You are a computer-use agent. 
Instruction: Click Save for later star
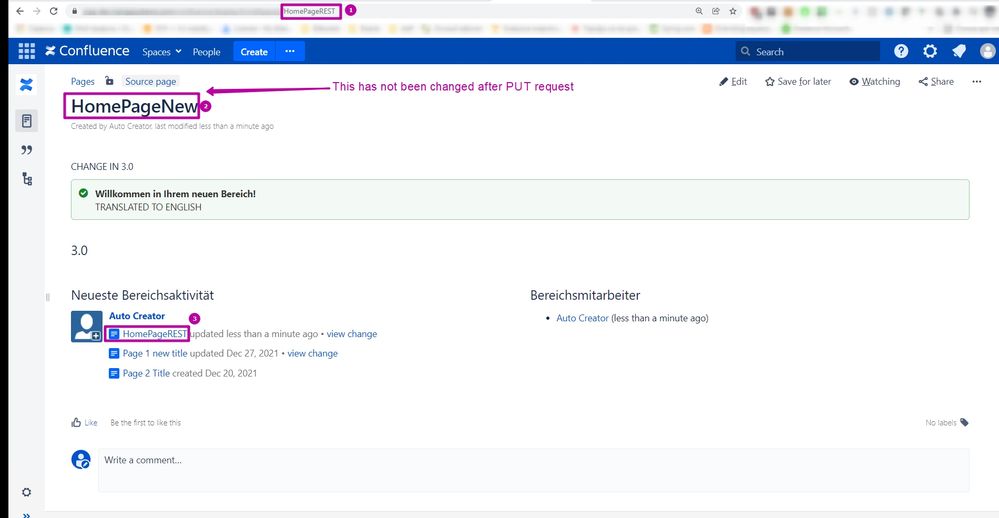(798, 82)
